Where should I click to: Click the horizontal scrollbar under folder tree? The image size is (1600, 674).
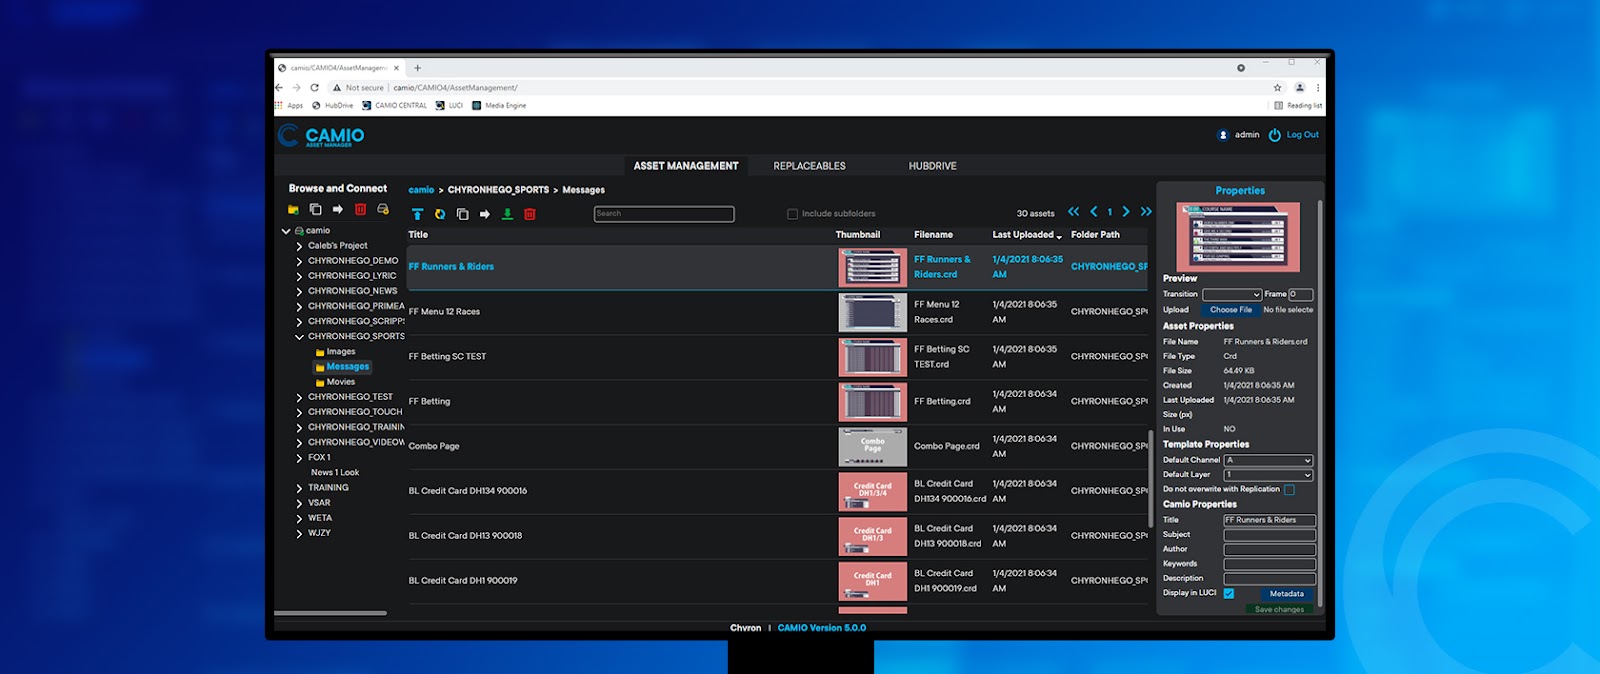(330, 613)
